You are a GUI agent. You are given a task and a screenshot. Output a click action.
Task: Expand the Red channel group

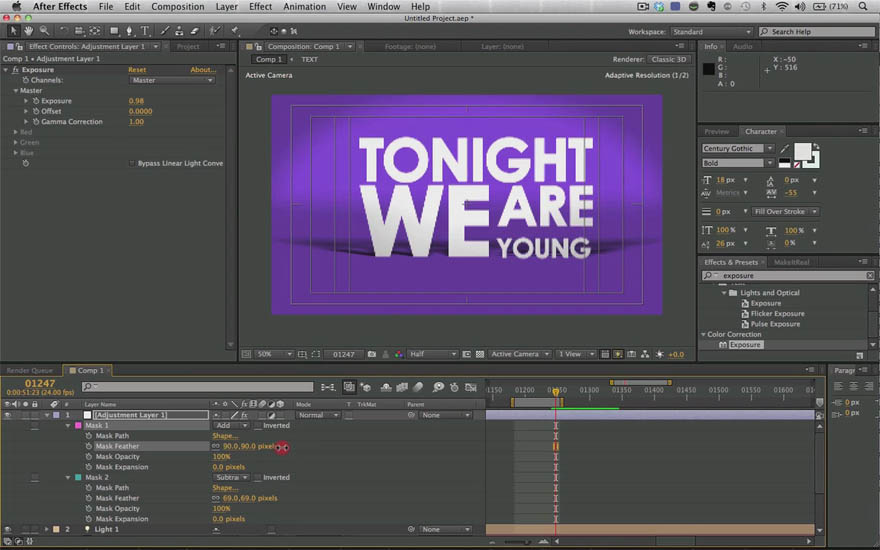tap(16, 132)
